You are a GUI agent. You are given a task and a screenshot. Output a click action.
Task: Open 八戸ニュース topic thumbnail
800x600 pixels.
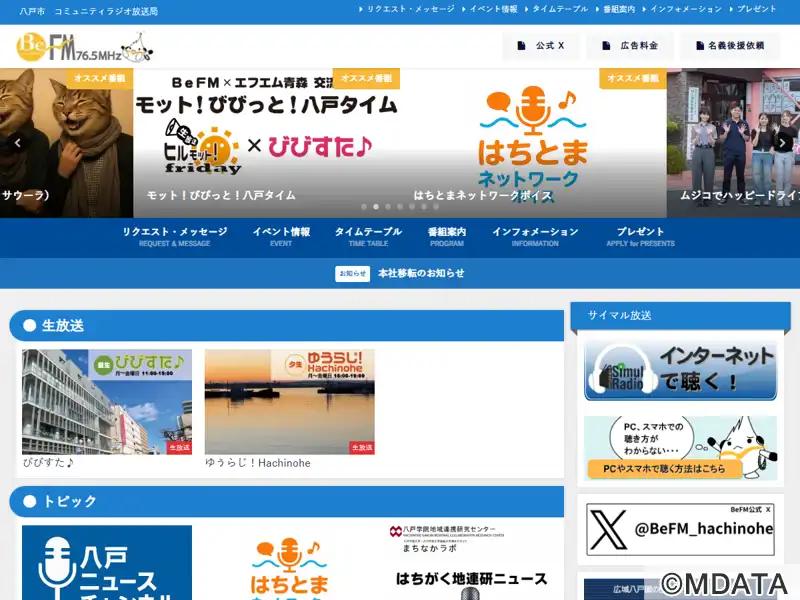pyautogui.click(x=107, y=563)
